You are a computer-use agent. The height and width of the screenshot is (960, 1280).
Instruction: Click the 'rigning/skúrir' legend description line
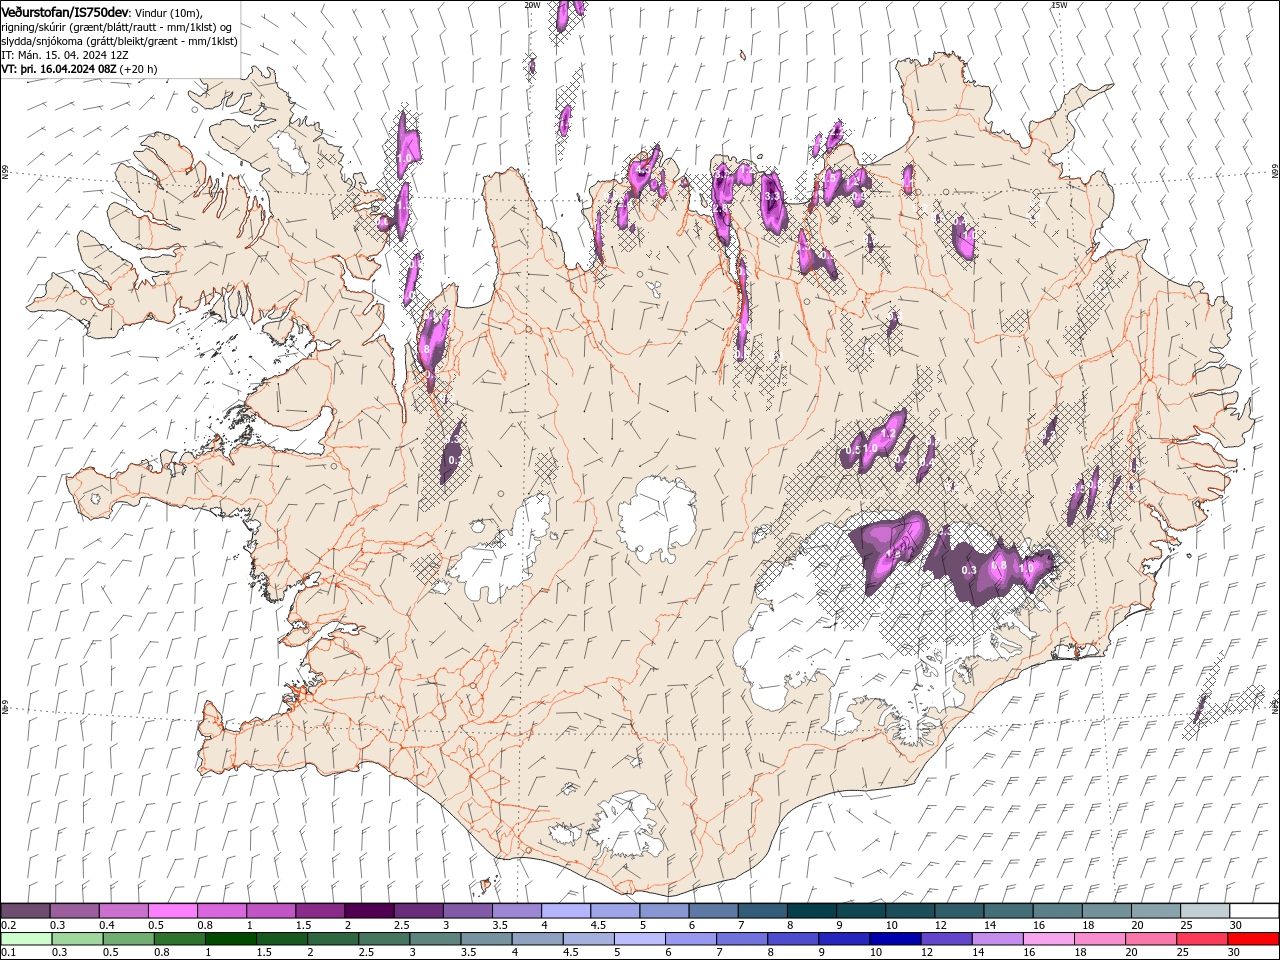tap(118, 26)
